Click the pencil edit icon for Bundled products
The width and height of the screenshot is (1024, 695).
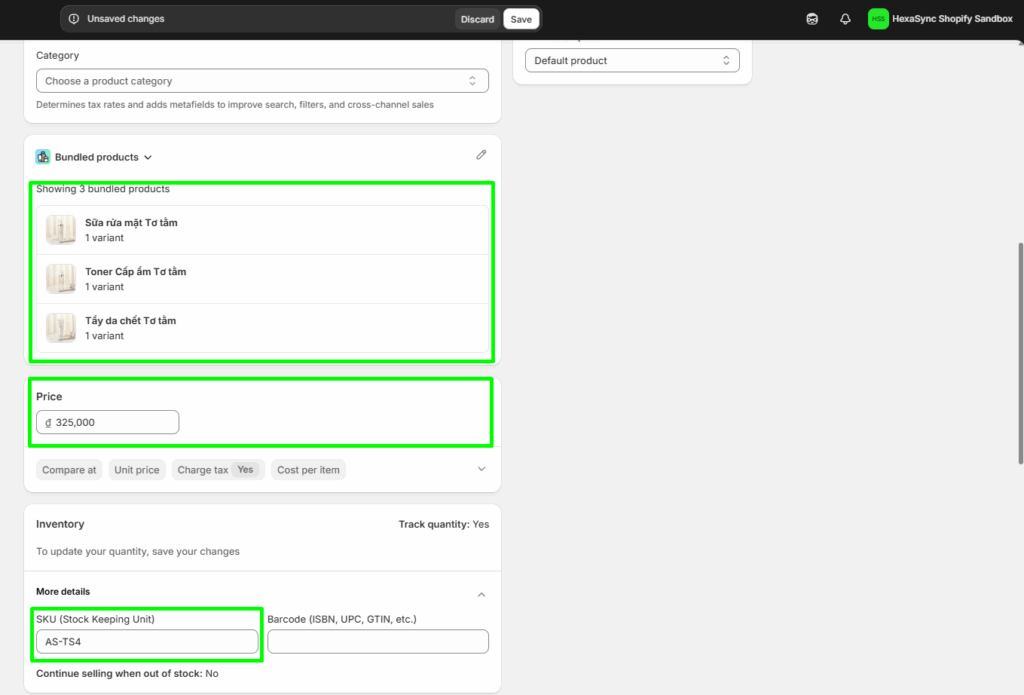[481, 155]
